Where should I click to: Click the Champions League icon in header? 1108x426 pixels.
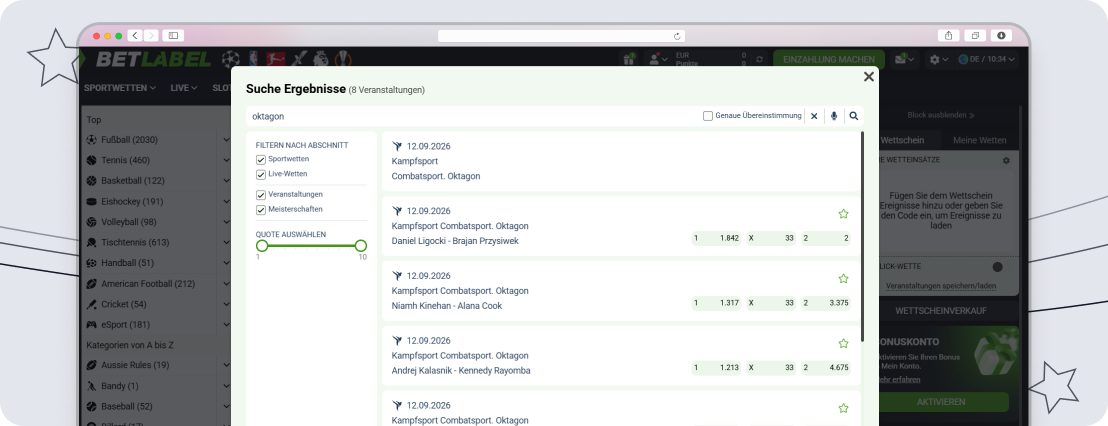pyautogui.click(x=231, y=58)
